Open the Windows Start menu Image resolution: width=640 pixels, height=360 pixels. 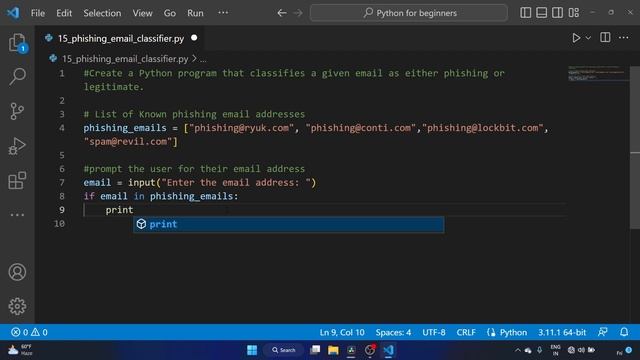point(252,350)
